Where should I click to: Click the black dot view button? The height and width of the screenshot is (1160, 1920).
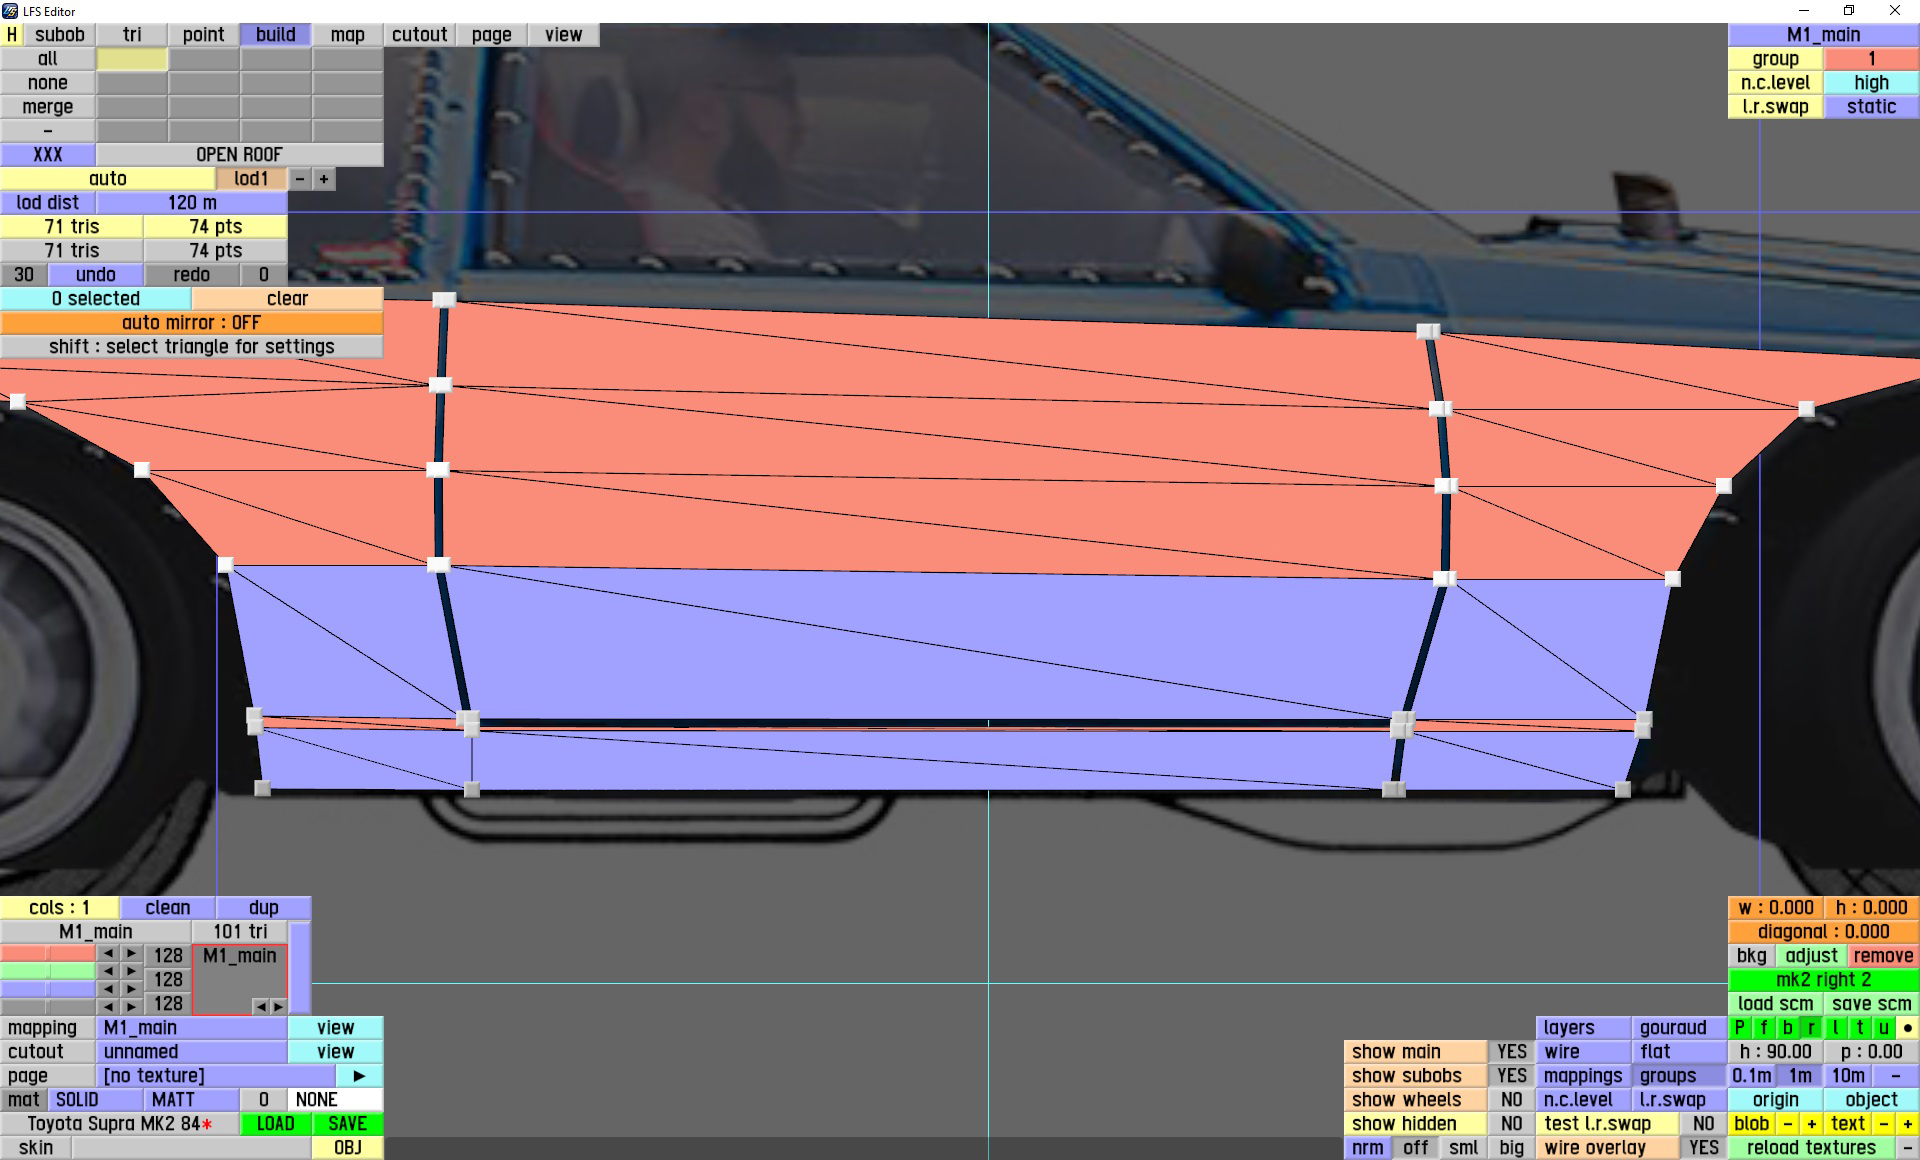[1907, 1027]
